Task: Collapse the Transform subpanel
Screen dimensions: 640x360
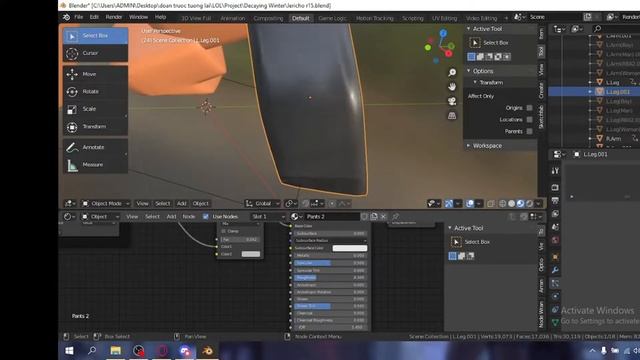Action: tap(475, 82)
